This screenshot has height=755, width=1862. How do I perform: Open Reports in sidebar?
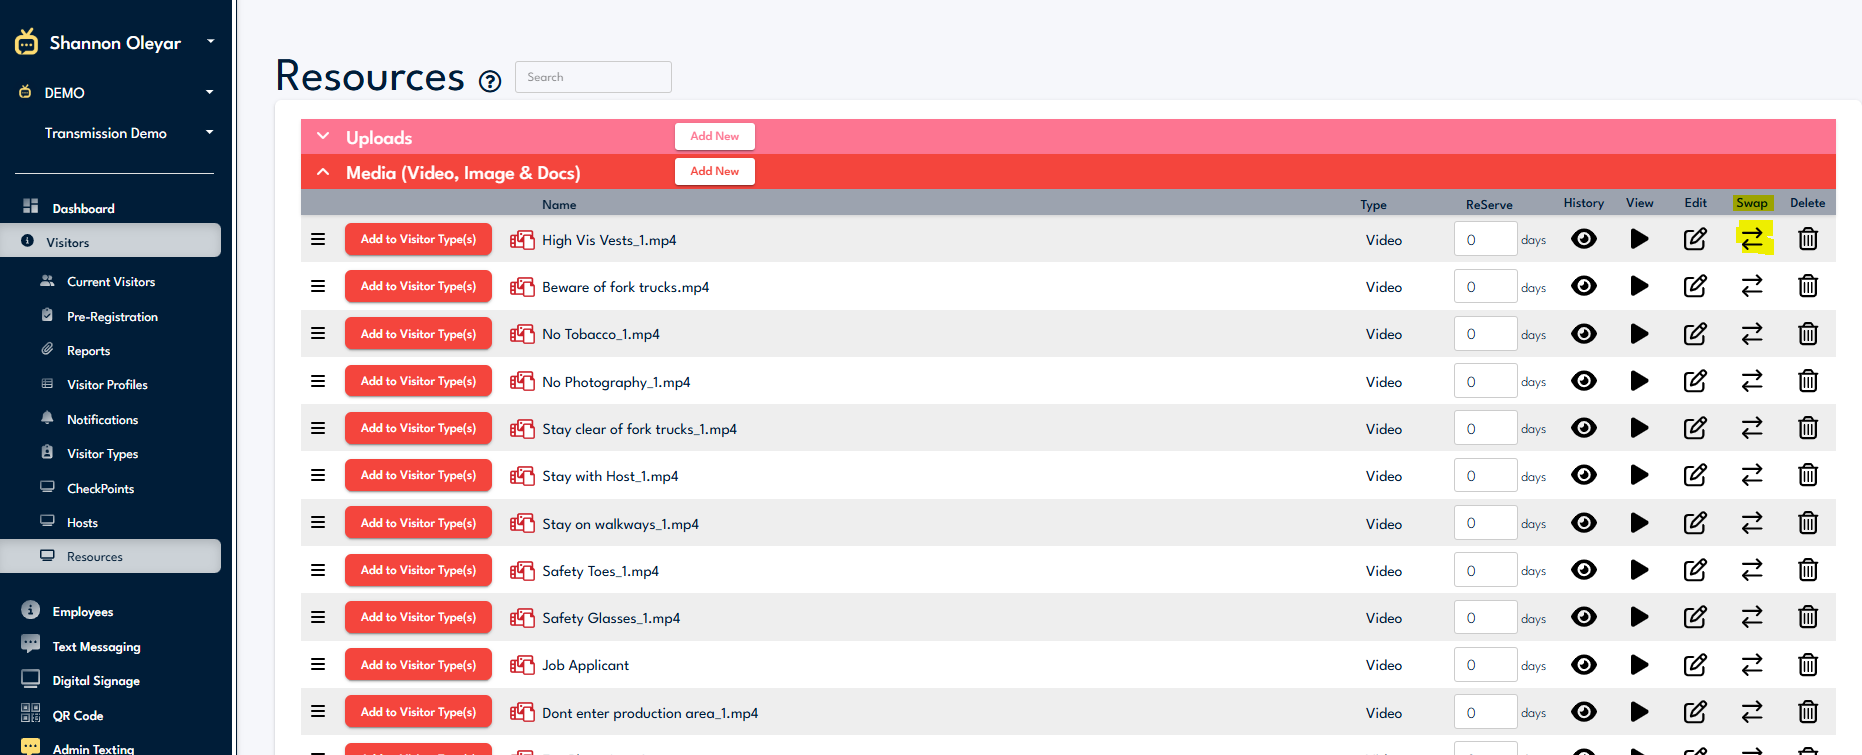click(x=88, y=351)
